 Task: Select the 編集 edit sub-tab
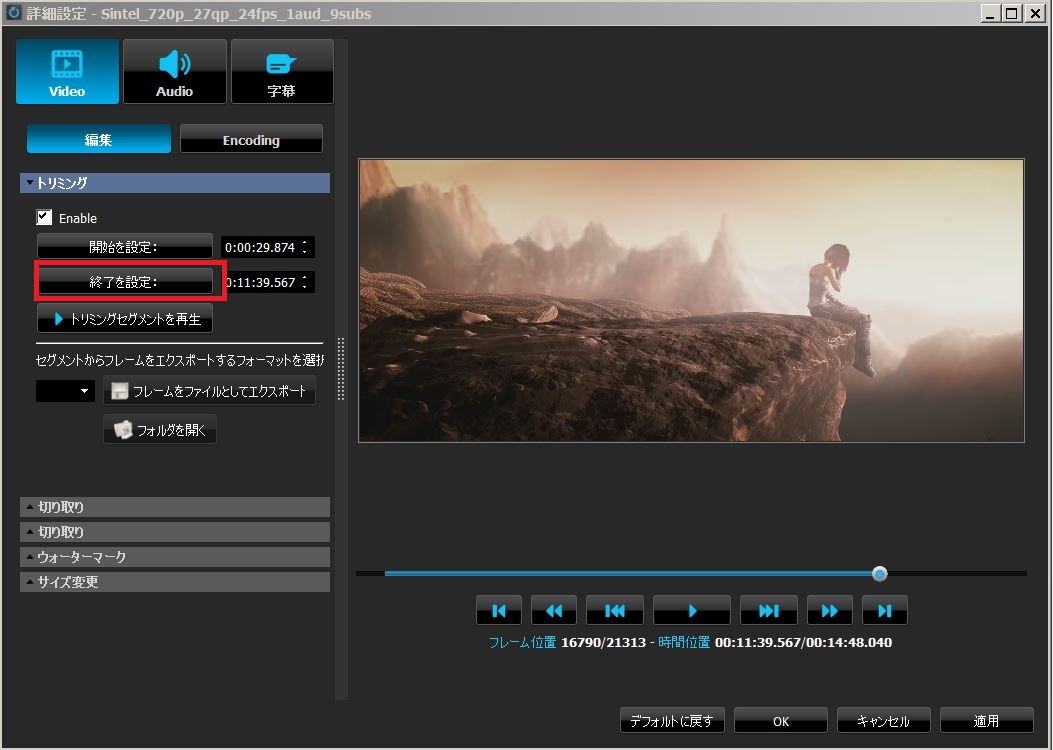coord(99,139)
